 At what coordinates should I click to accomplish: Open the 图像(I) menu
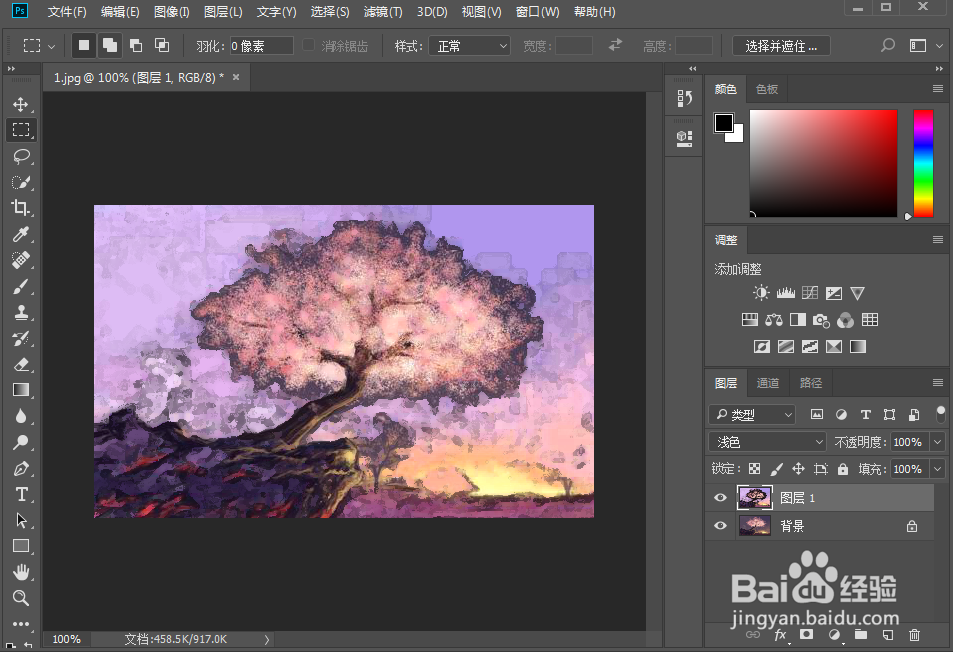pyautogui.click(x=171, y=12)
